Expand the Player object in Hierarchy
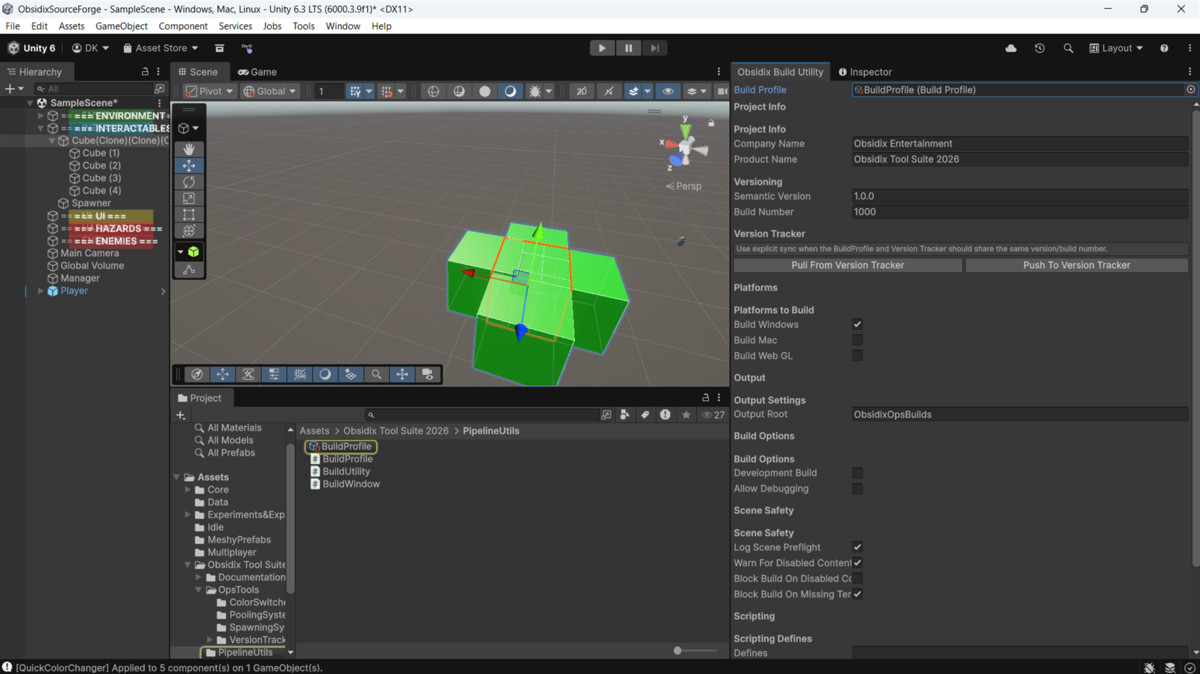The image size is (1200, 674). click(x=41, y=291)
